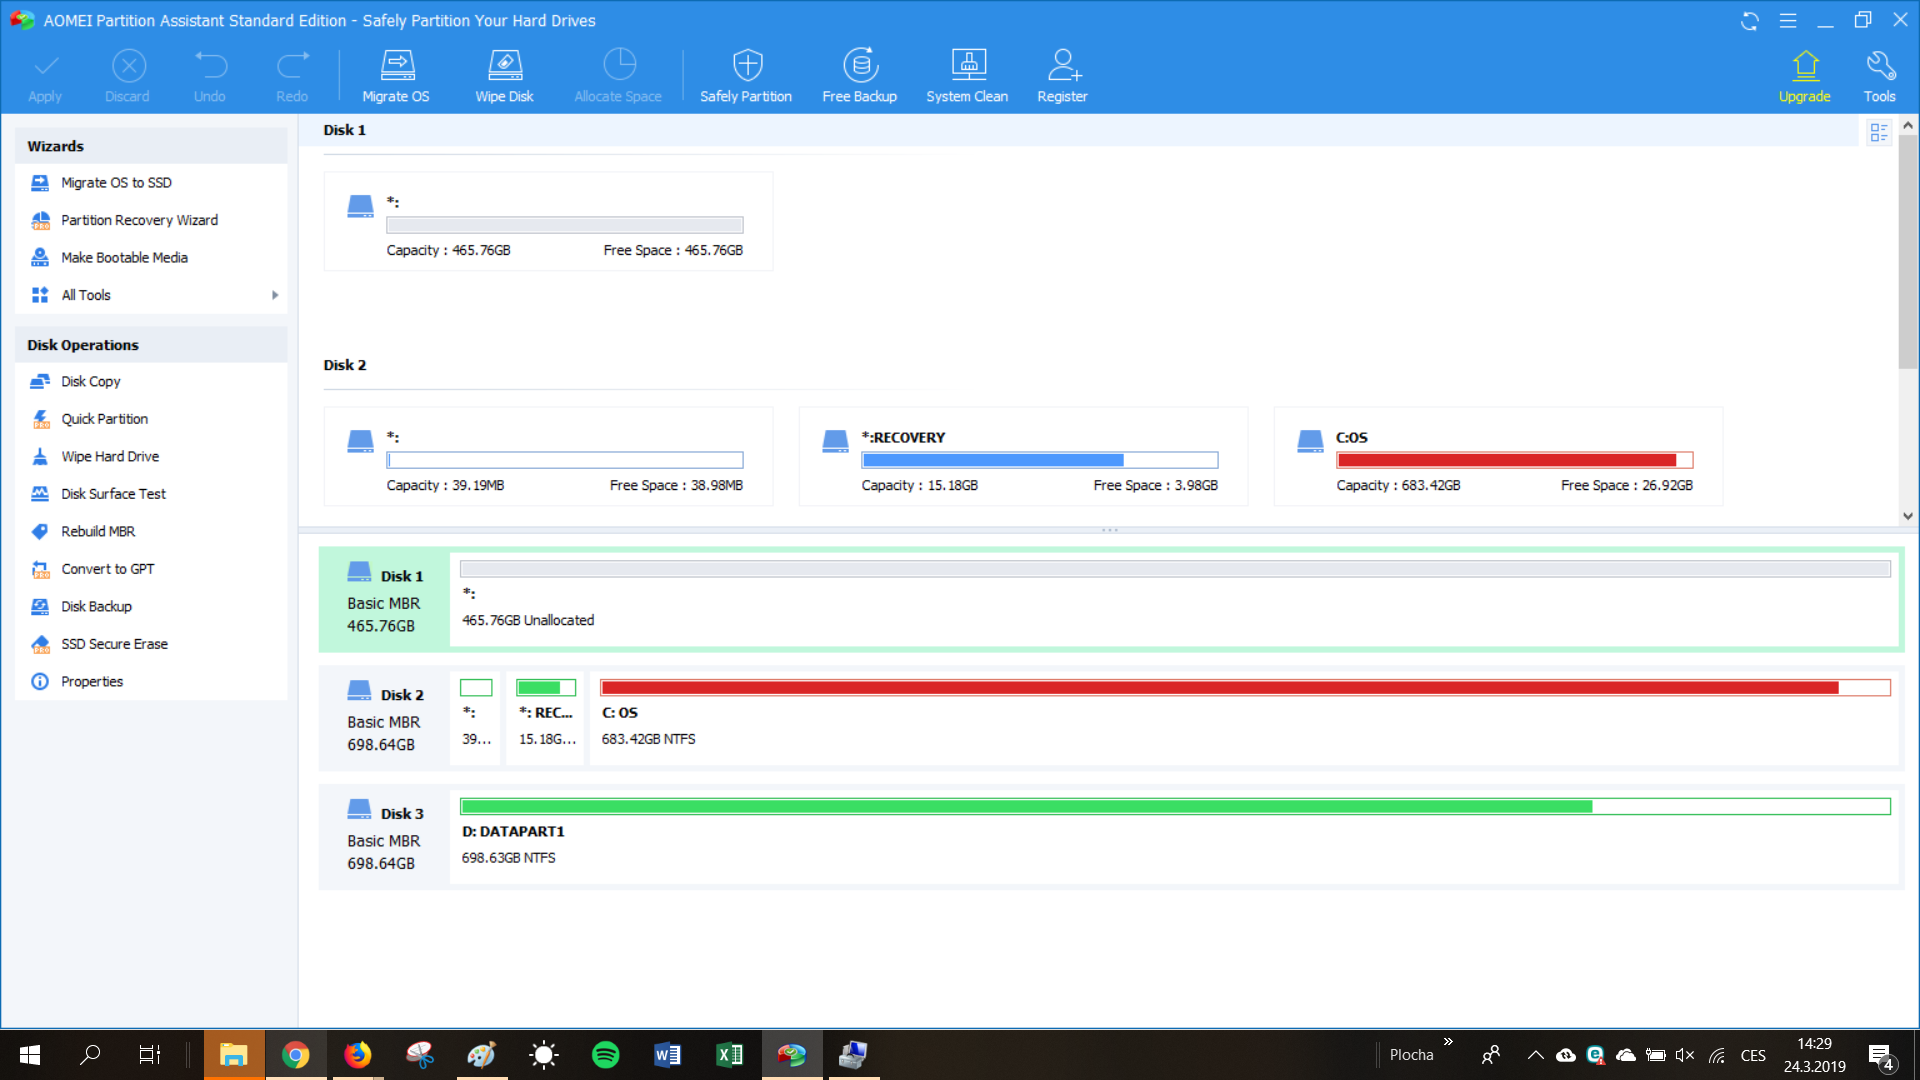
Task: Open the hamburger menu in the title bar
Action: 1788,21
